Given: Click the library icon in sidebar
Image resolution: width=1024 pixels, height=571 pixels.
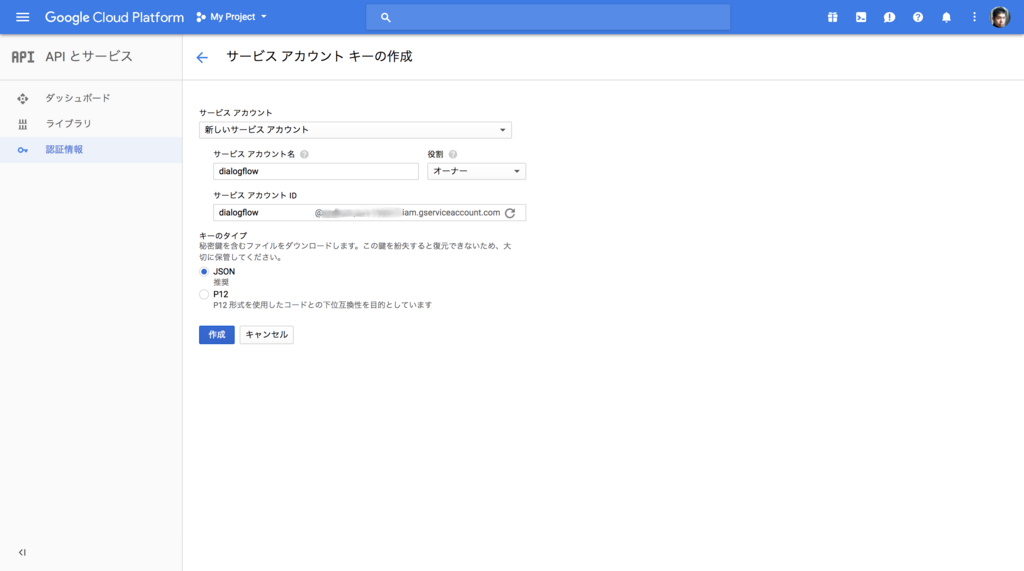Looking at the screenshot, I should click(23, 124).
